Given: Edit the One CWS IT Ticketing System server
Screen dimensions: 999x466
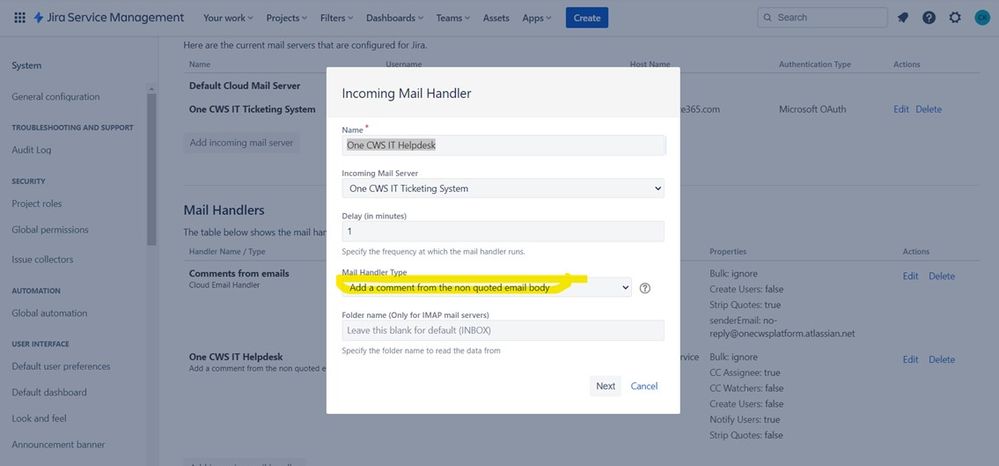Looking at the screenshot, I should click(901, 110).
